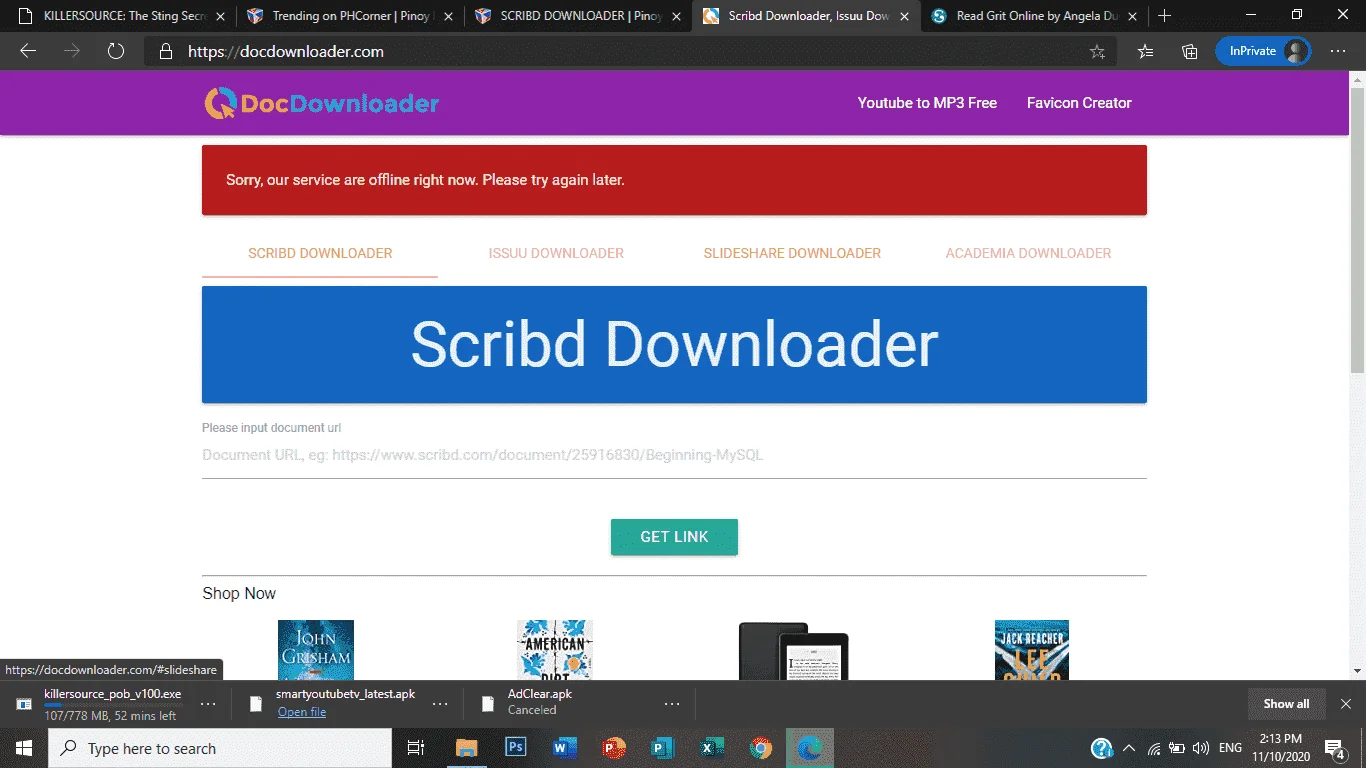This screenshot has height=768, width=1366.
Task: Close the KILLERSOURCE tab
Action: click(220, 16)
